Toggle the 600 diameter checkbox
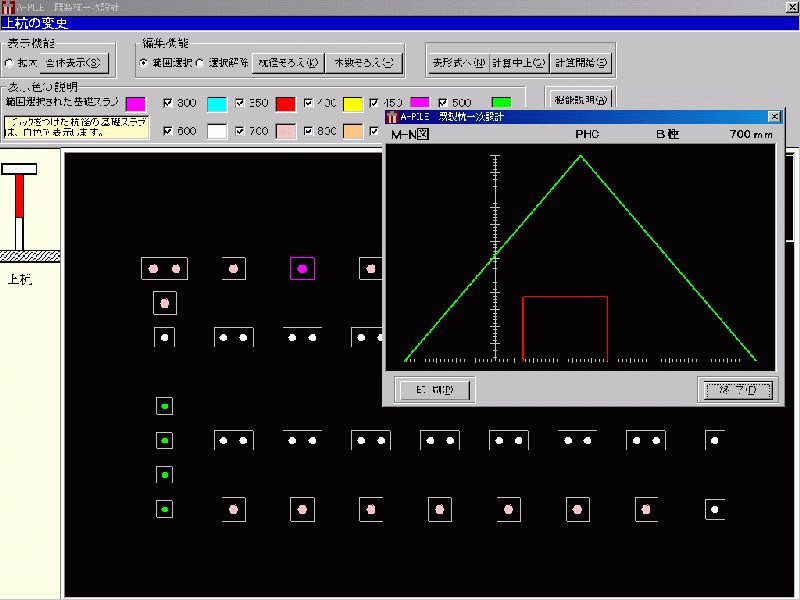Image resolution: width=800 pixels, height=600 pixels. [167, 130]
